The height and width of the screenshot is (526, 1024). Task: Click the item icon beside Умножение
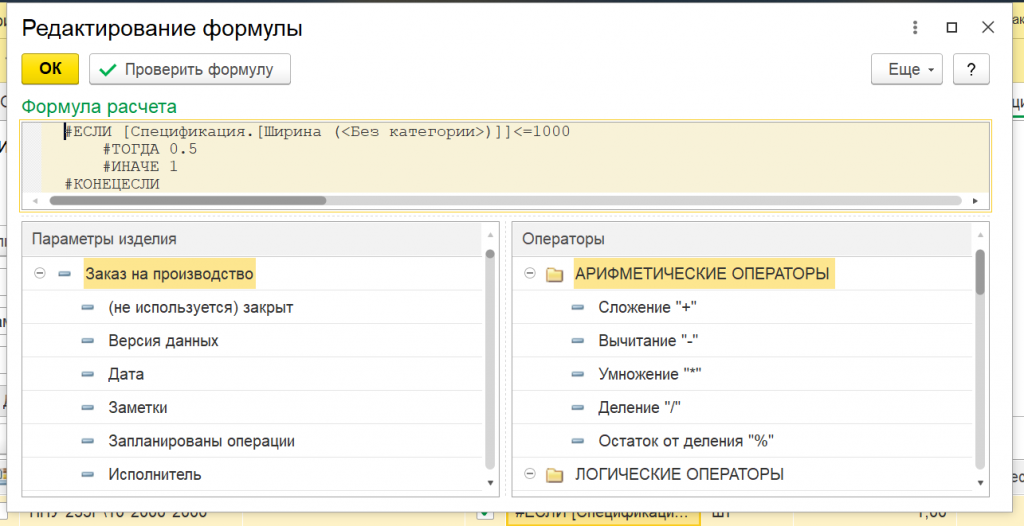(577, 374)
